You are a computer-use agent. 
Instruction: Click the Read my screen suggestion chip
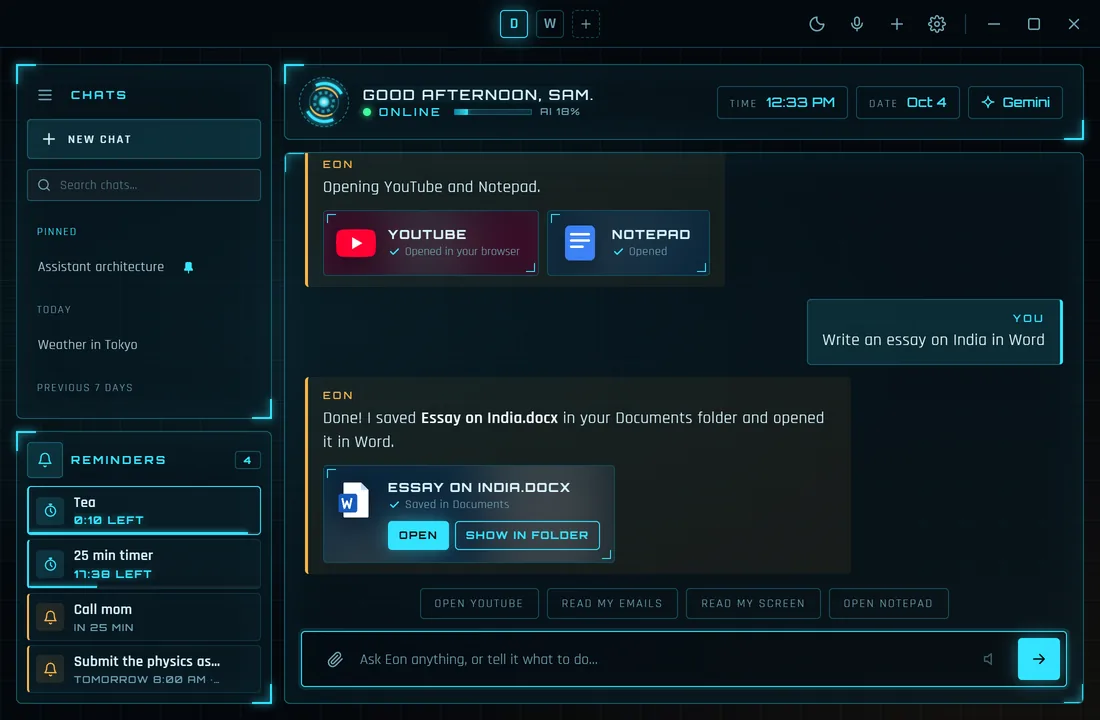(753, 604)
